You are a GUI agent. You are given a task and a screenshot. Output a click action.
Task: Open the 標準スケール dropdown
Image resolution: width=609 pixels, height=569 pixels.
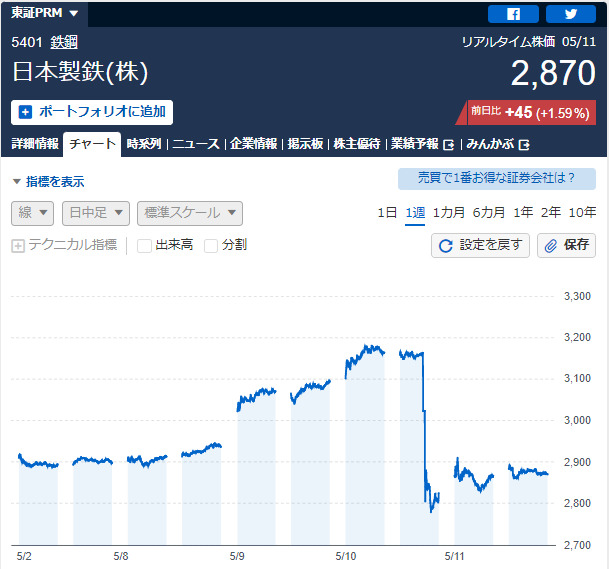point(190,213)
